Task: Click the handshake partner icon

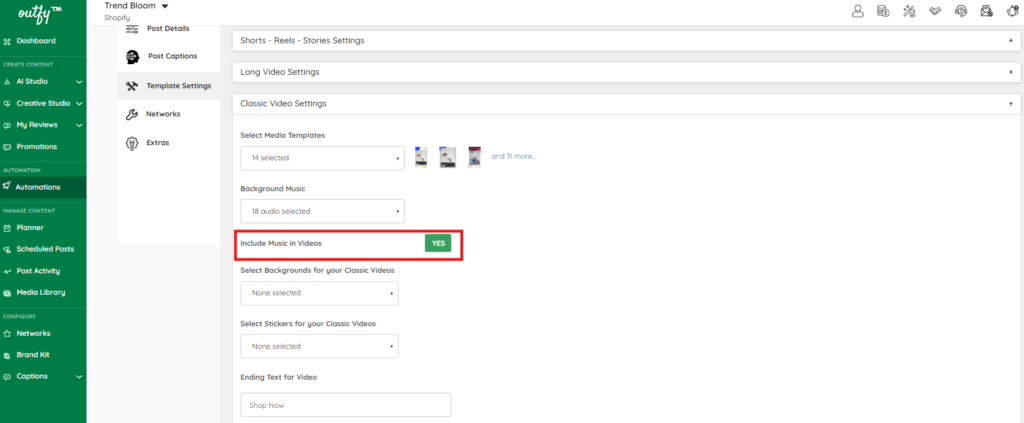Action: pyautogui.click(x=935, y=10)
